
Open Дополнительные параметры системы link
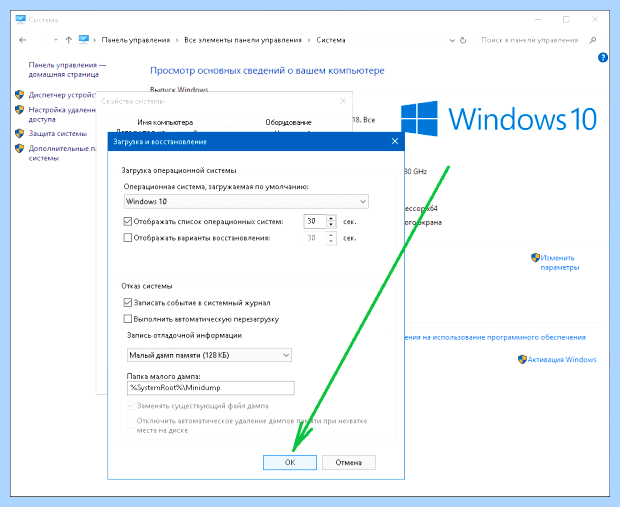tap(62, 153)
